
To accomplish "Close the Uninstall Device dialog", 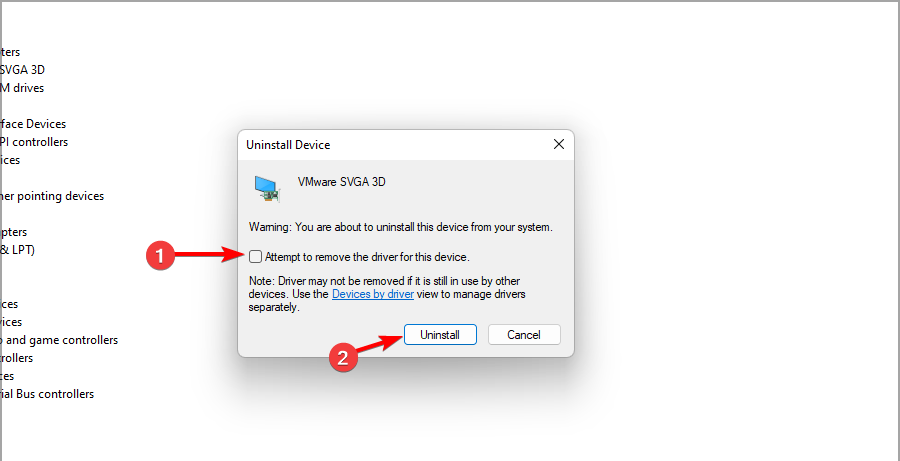I will [x=559, y=145].
